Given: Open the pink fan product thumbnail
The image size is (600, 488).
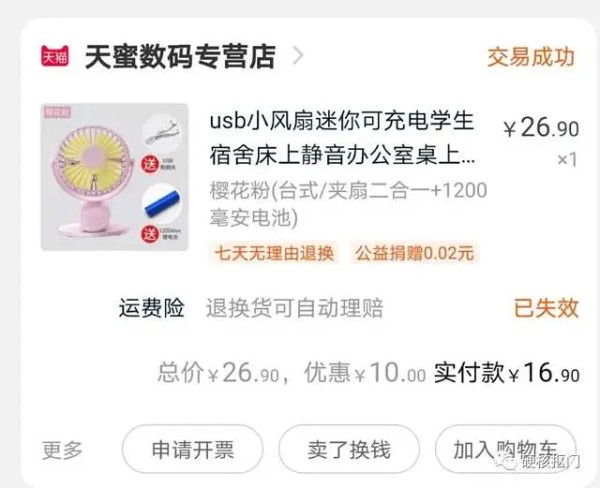Looking at the screenshot, I should click(x=115, y=177).
